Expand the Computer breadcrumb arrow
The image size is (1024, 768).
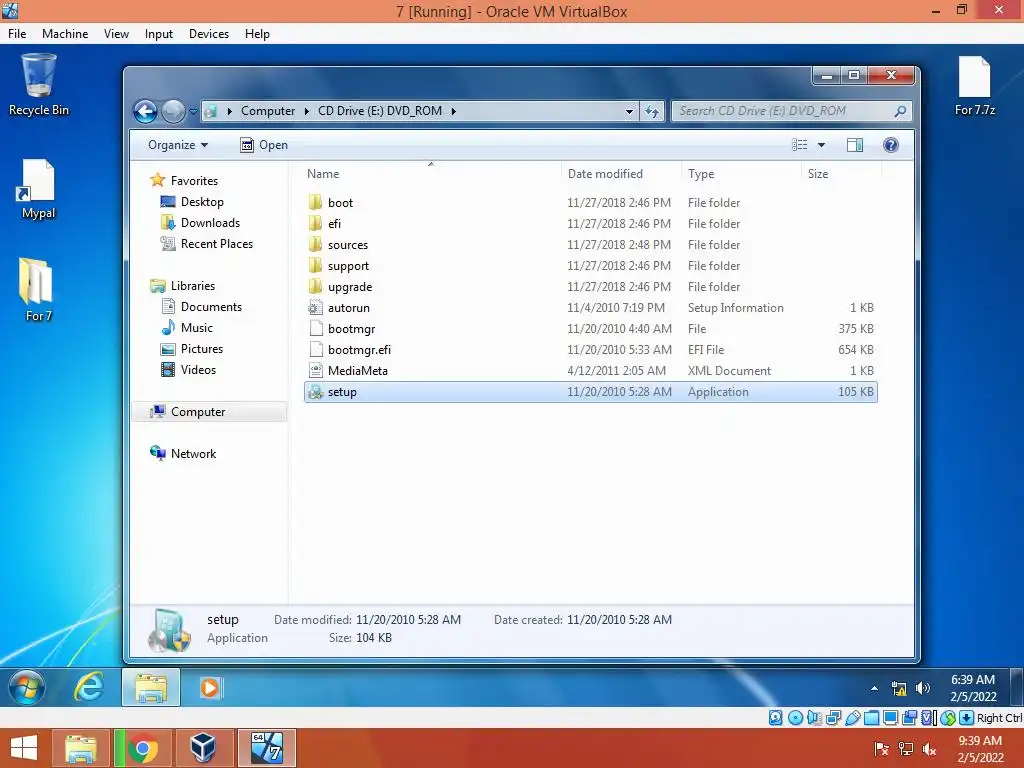coord(306,111)
